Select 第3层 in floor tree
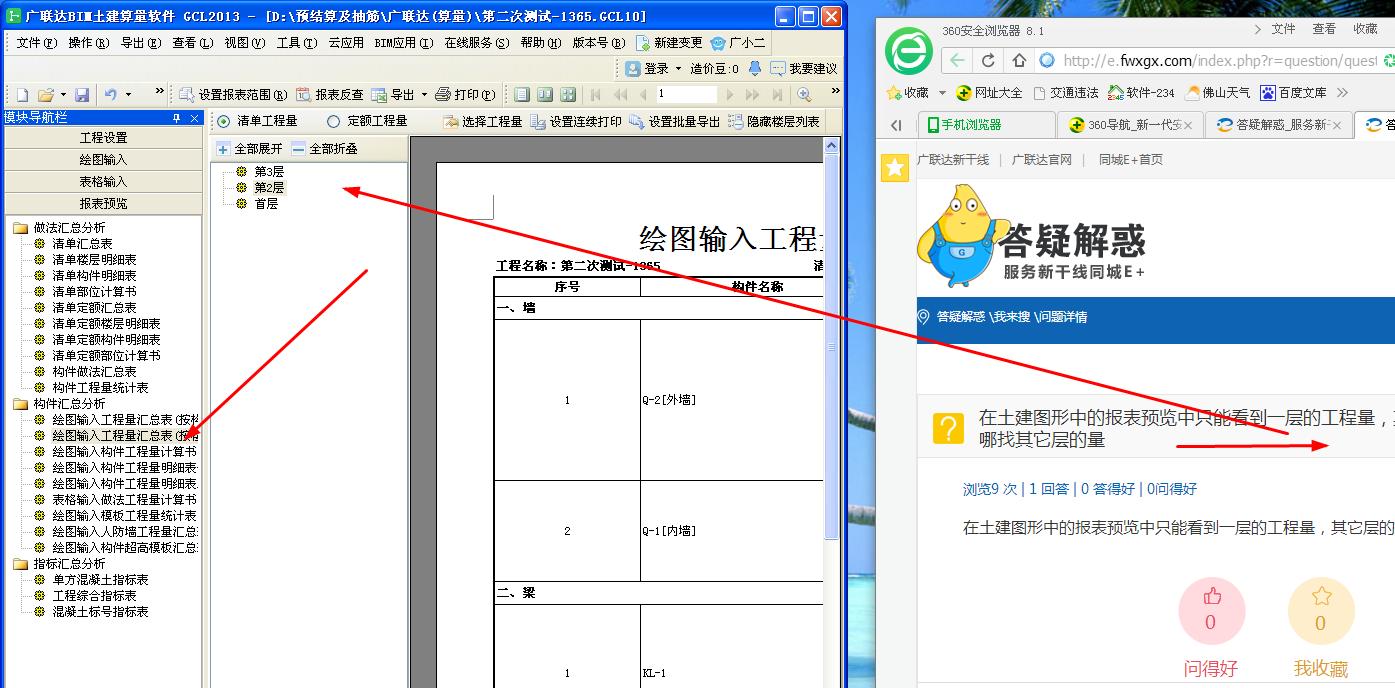 pyautogui.click(x=269, y=172)
